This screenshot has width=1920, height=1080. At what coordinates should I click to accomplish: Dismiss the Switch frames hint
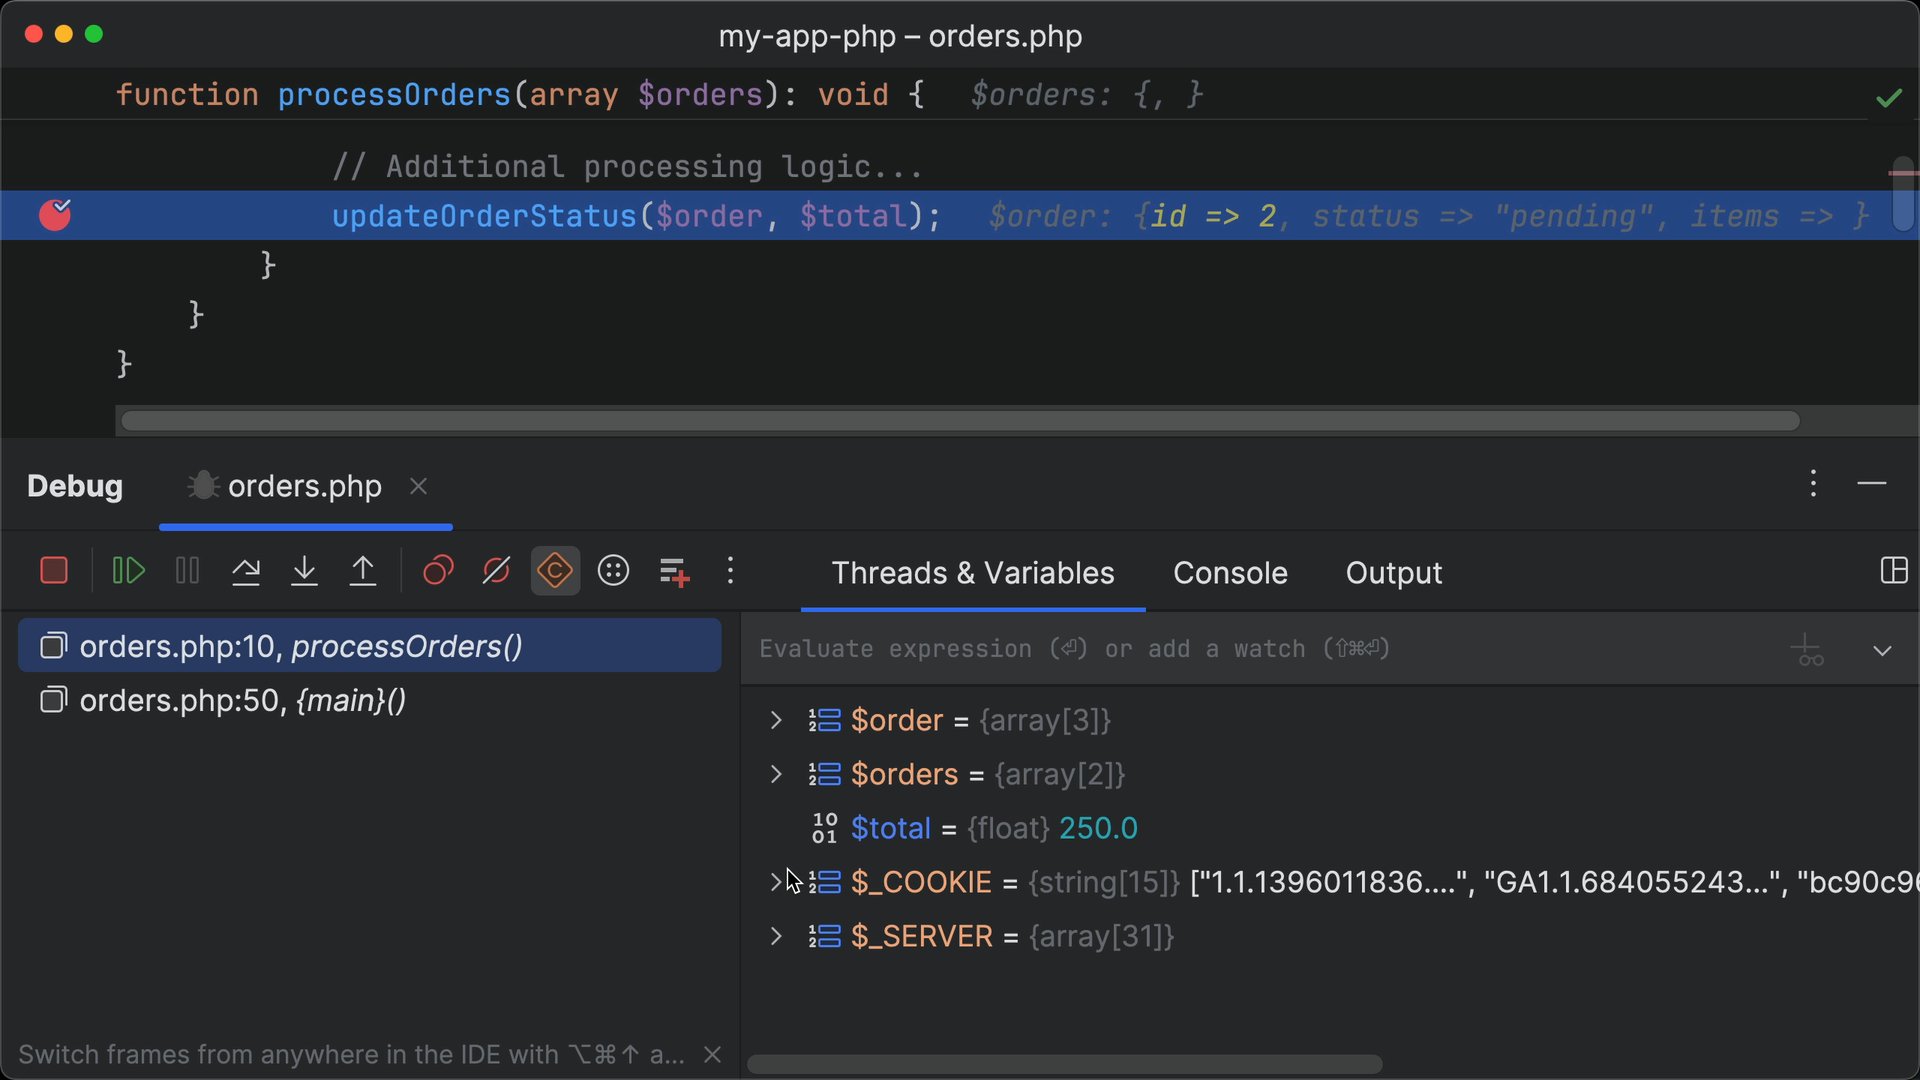pyautogui.click(x=713, y=1055)
